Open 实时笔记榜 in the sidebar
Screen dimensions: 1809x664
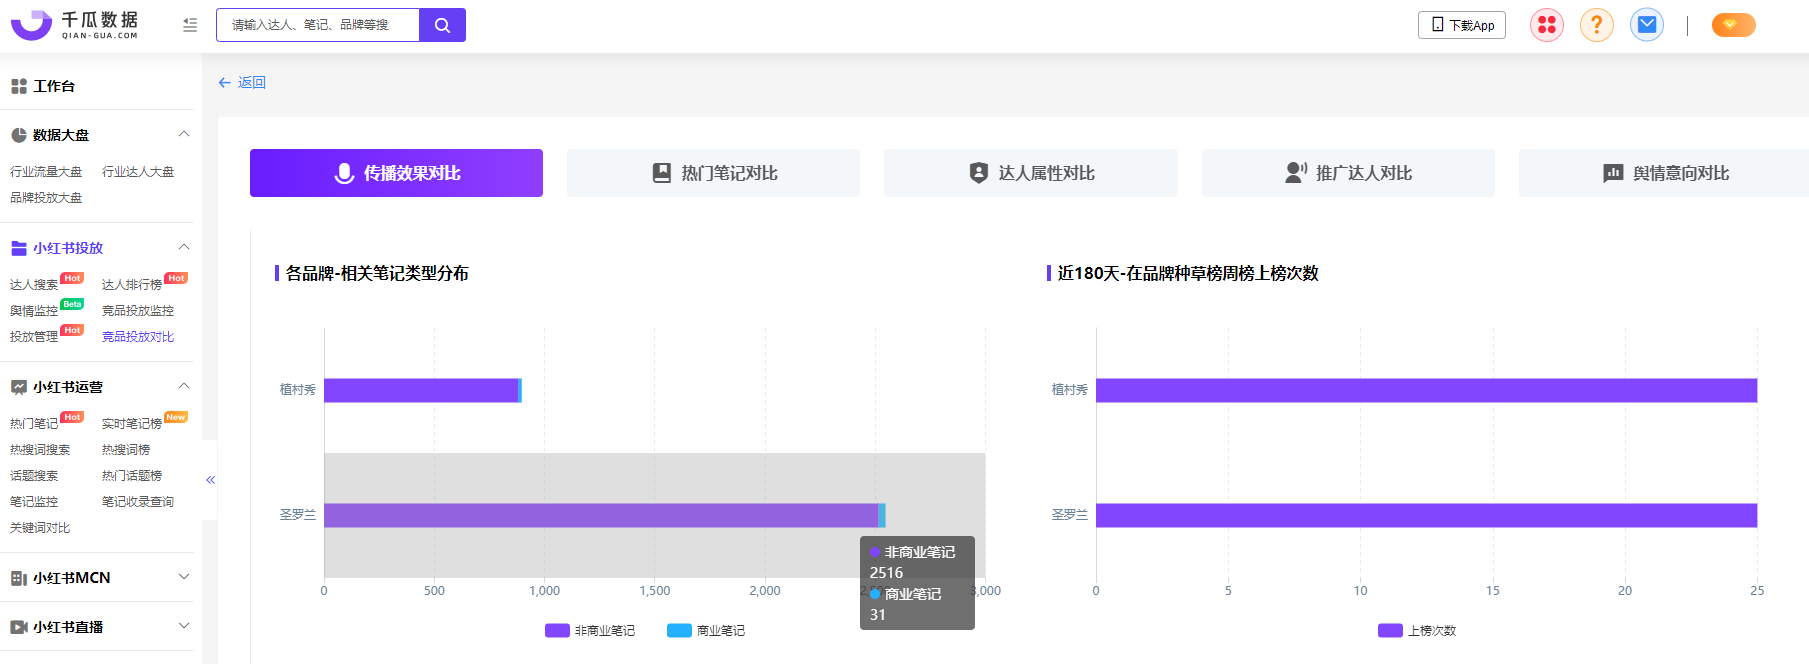132,424
